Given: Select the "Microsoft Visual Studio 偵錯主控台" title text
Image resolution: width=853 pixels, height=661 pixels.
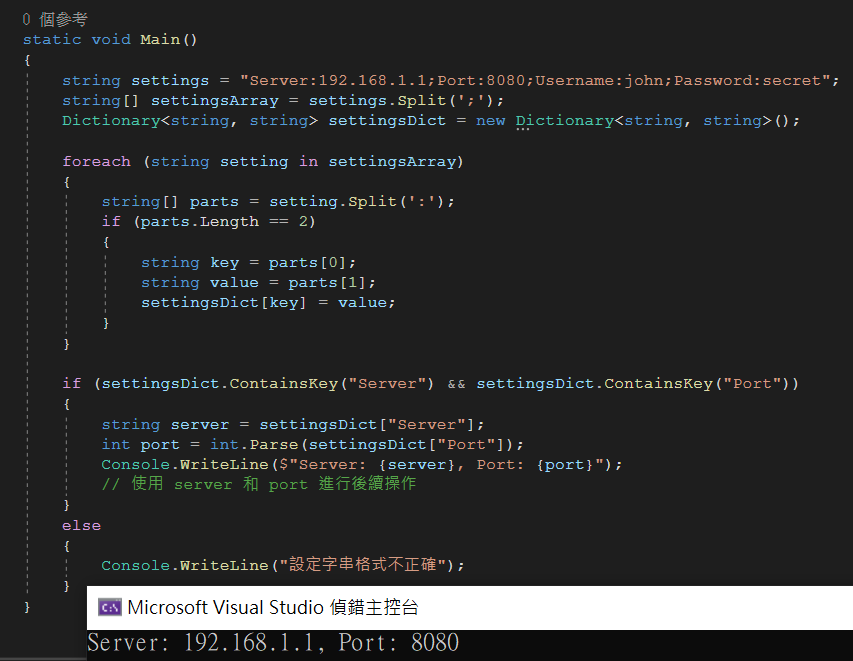Looking at the screenshot, I should point(273,607).
